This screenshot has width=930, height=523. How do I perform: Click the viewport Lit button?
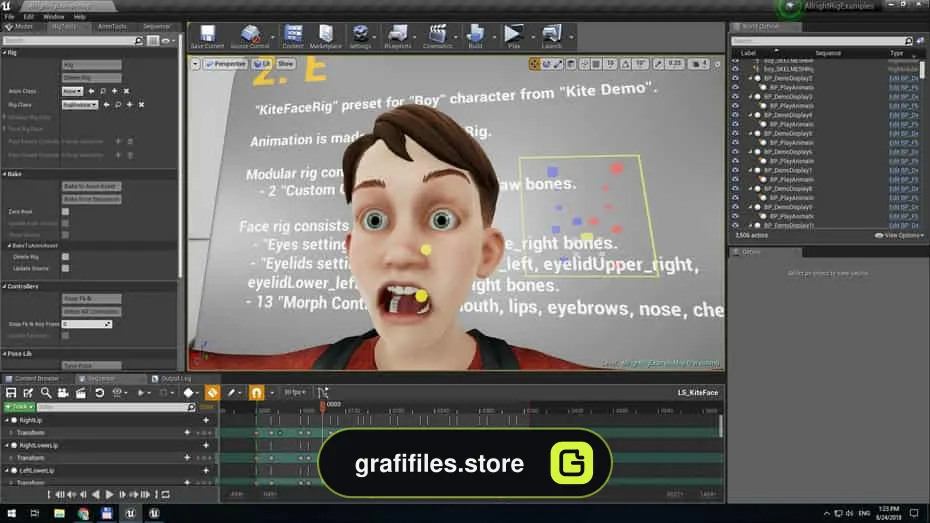tap(262, 64)
